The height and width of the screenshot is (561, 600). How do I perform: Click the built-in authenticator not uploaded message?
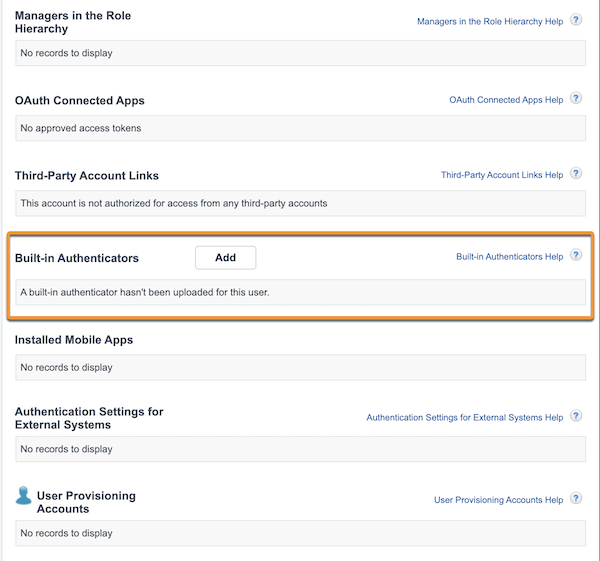pos(300,293)
